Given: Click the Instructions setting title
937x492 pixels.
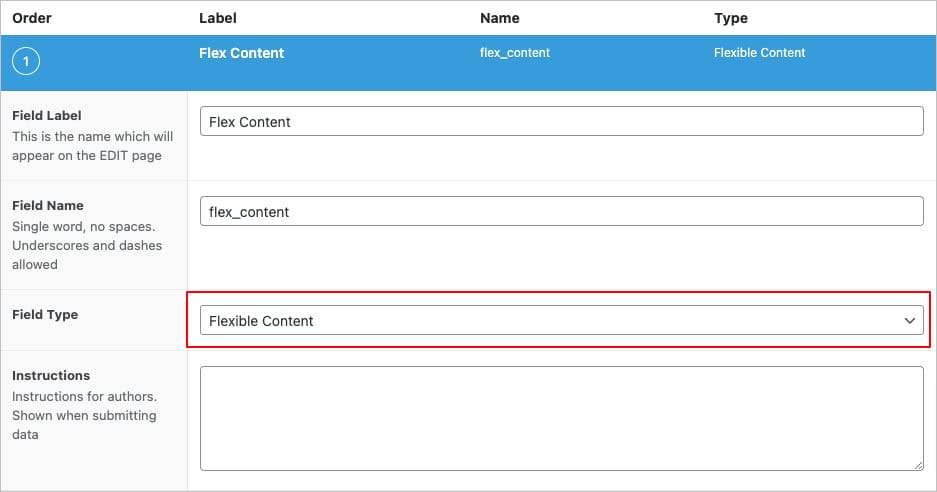Looking at the screenshot, I should [x=51, y=375].
